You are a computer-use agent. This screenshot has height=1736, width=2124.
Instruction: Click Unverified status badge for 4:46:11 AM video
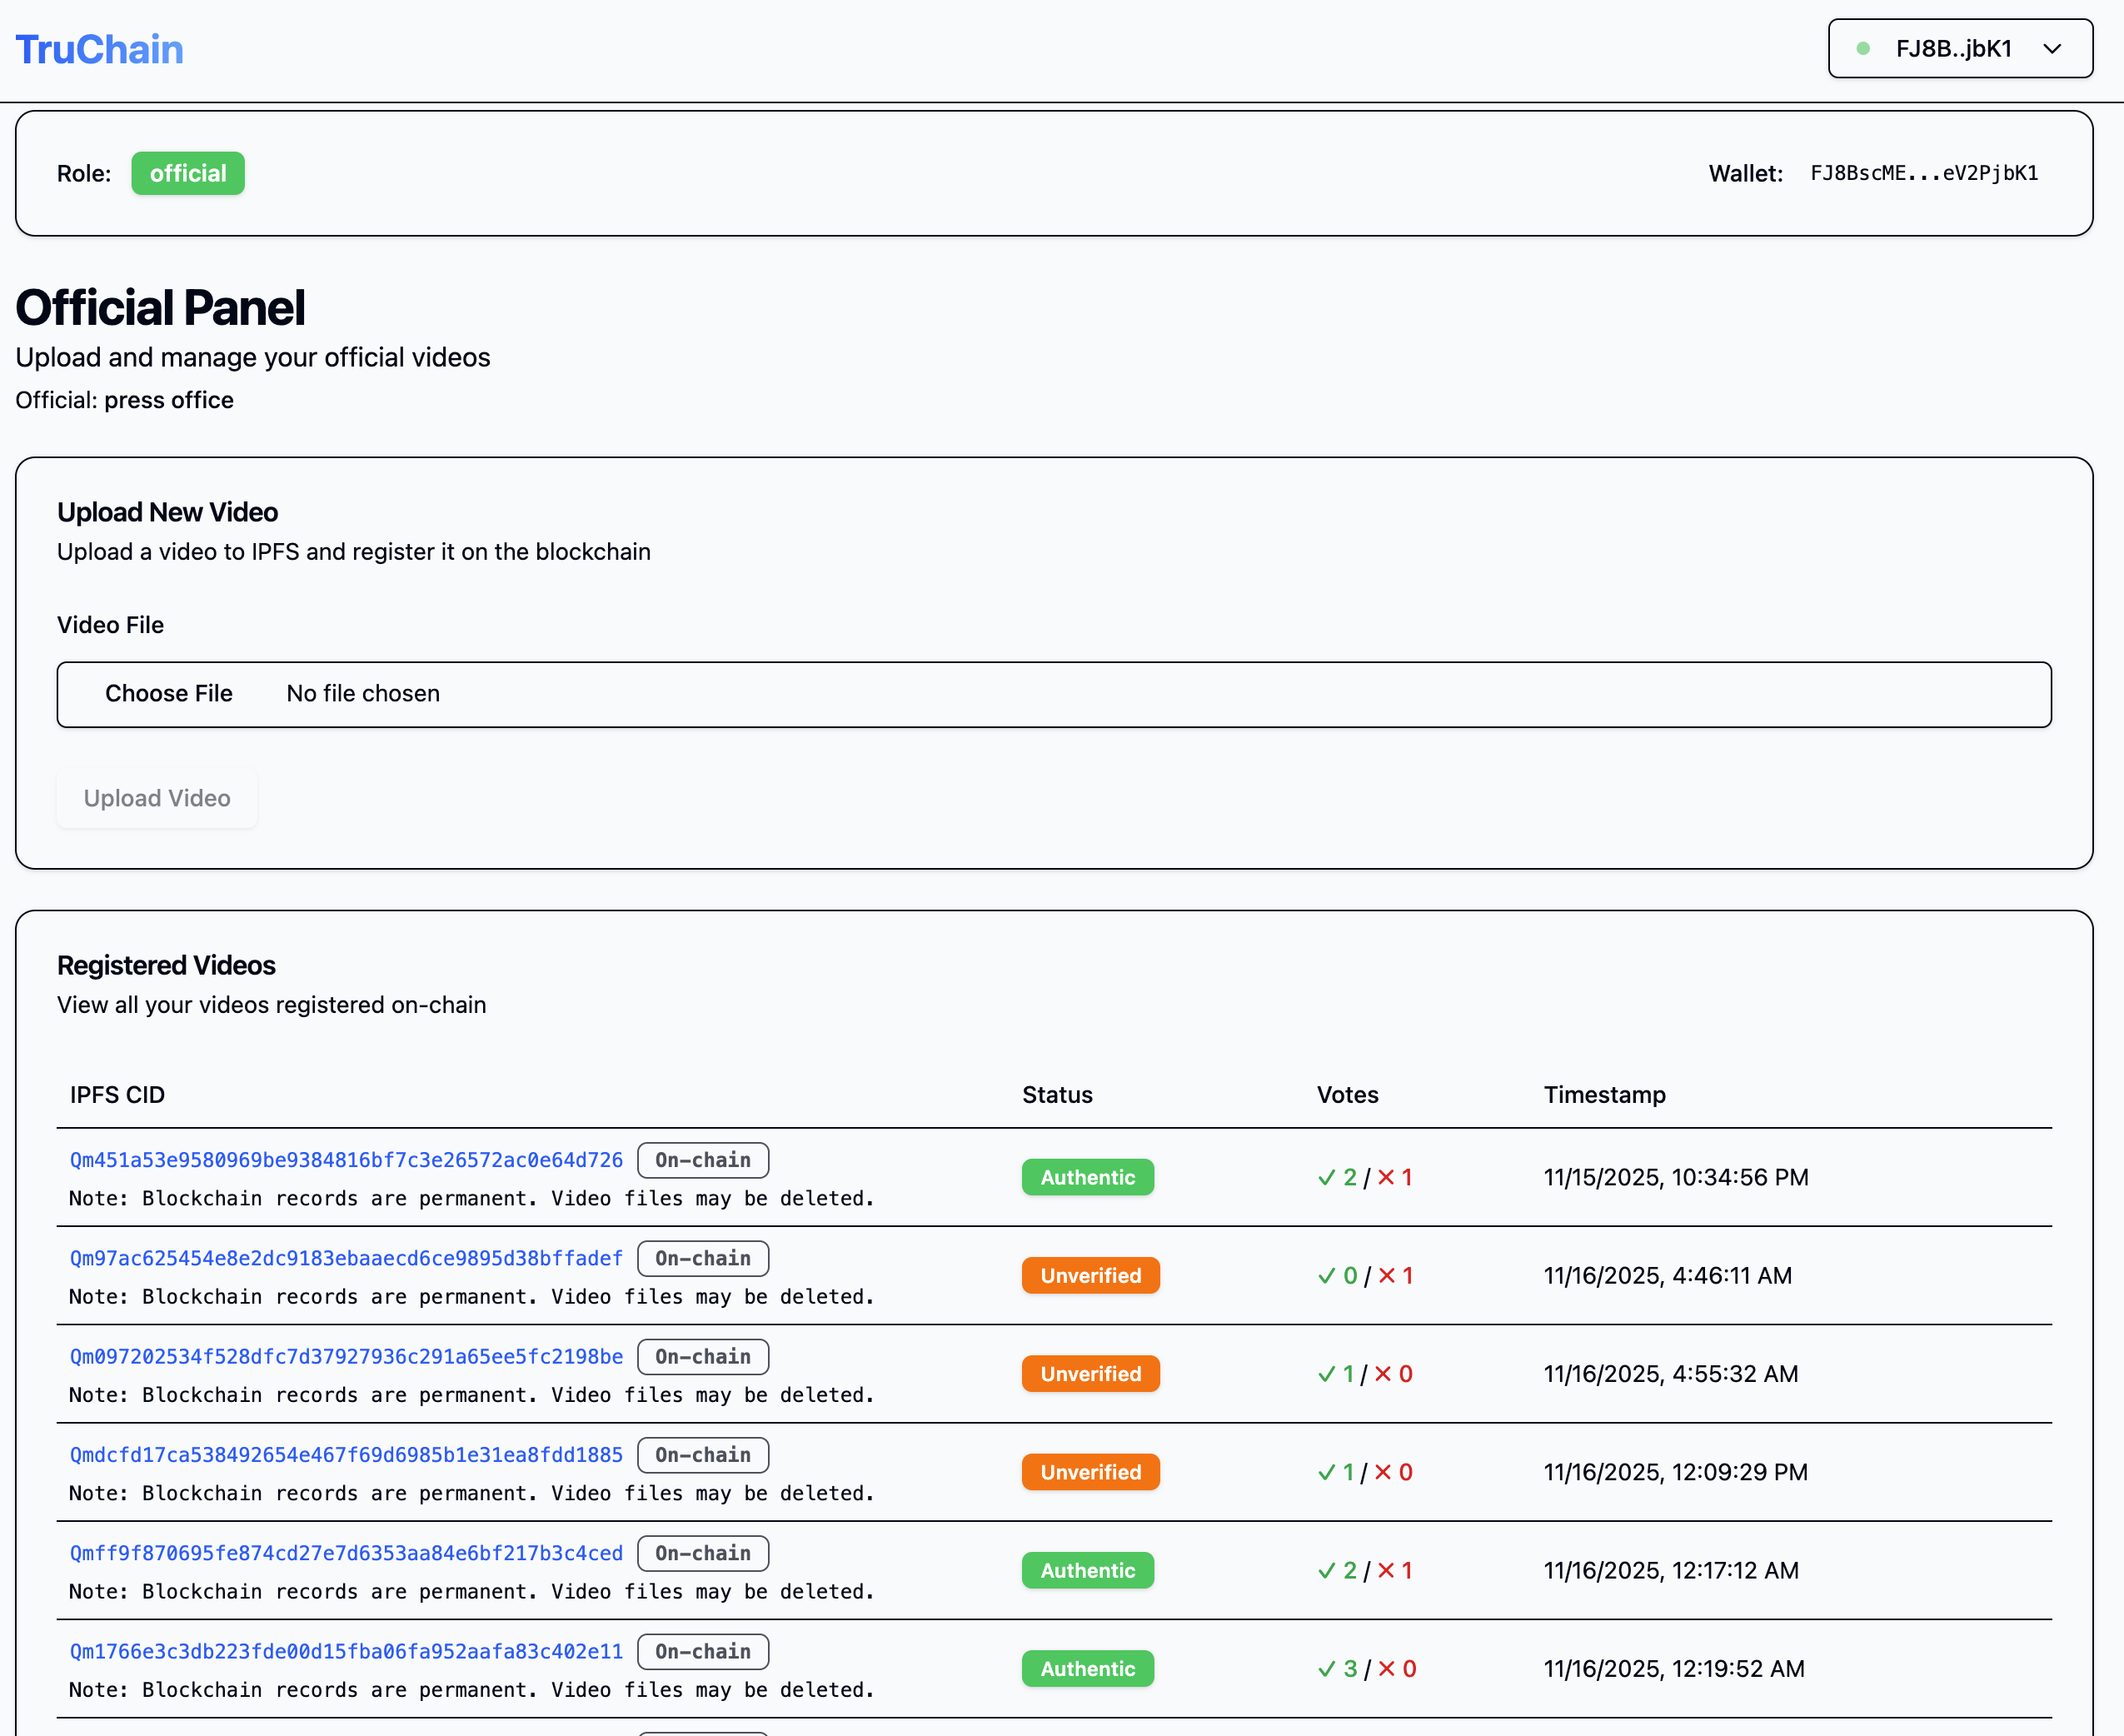(x=1090, y=1275)
